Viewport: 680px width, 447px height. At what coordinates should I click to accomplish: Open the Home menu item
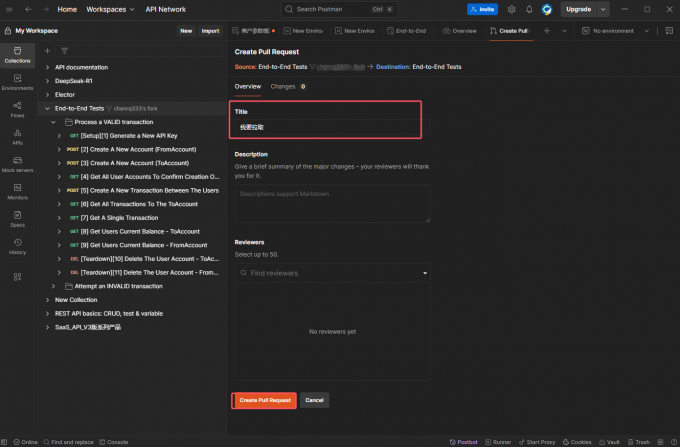[x=67, y=9]
